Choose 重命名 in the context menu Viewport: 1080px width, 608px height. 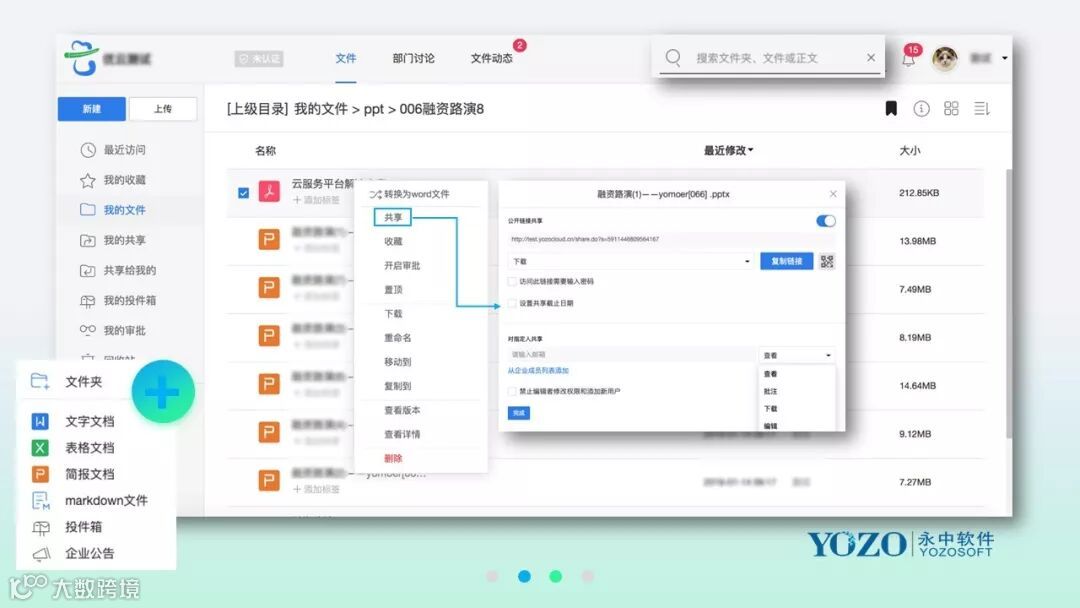pyautogui.click(x=397, y=337)
